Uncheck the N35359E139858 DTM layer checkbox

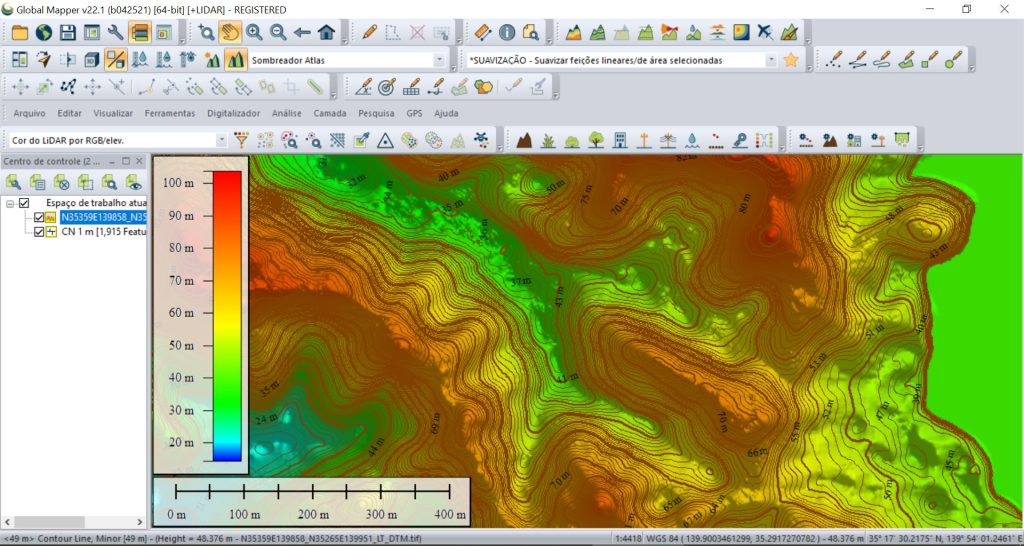[x=39, y=217]
